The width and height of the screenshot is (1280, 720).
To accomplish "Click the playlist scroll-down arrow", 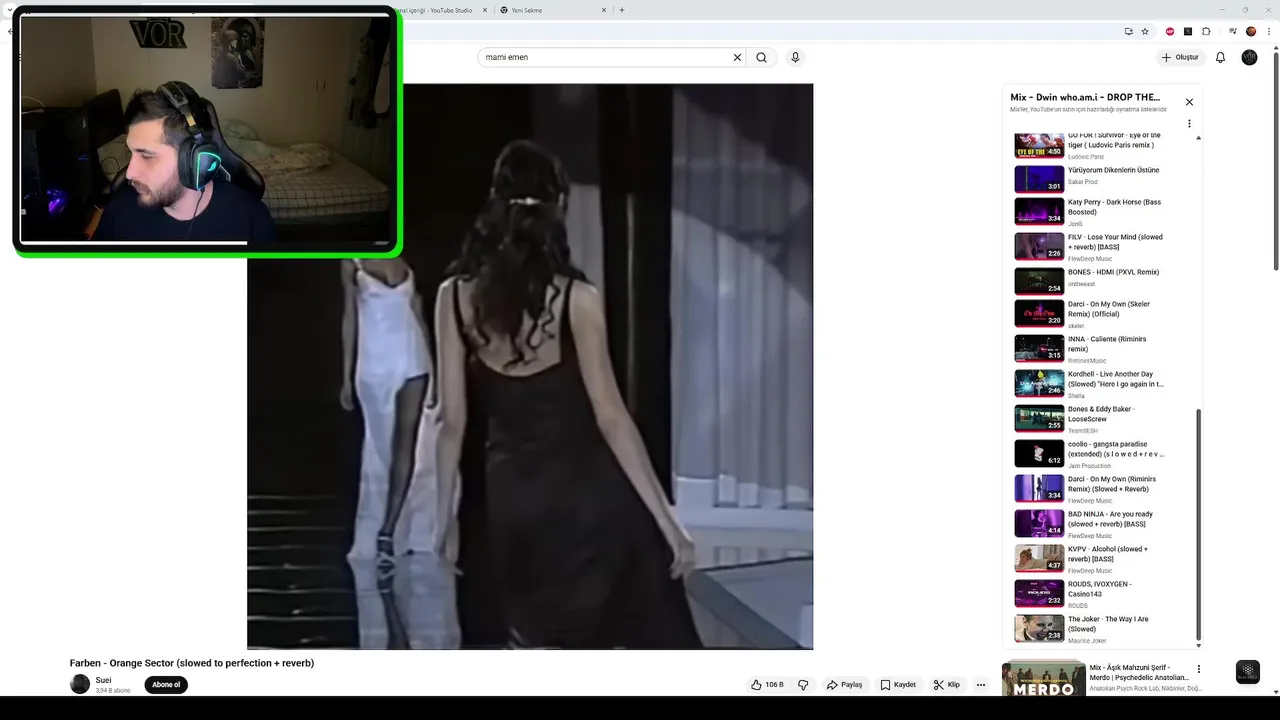I will (1198, 645).
